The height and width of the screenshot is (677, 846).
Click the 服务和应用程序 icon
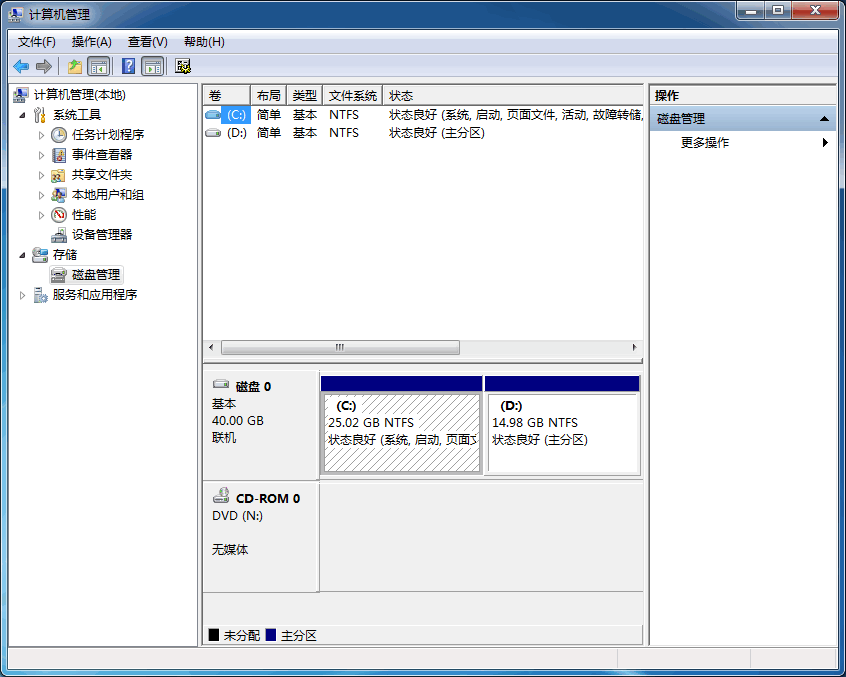click(40, 295)
